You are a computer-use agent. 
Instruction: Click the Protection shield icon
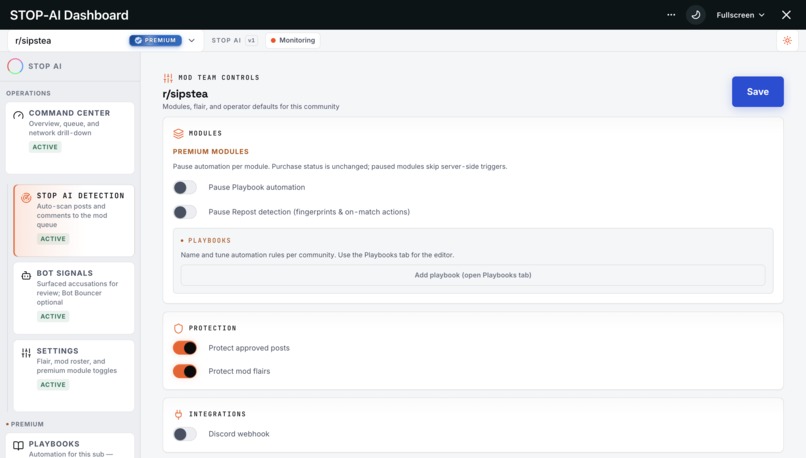pos(178,328)
